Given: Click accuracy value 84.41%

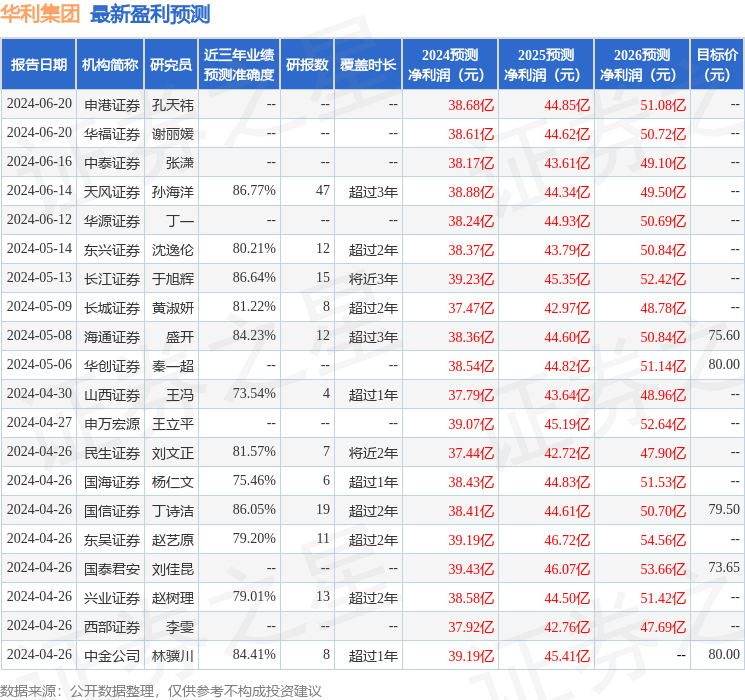Looking at the screenshot, I should [x=254, y=654].
